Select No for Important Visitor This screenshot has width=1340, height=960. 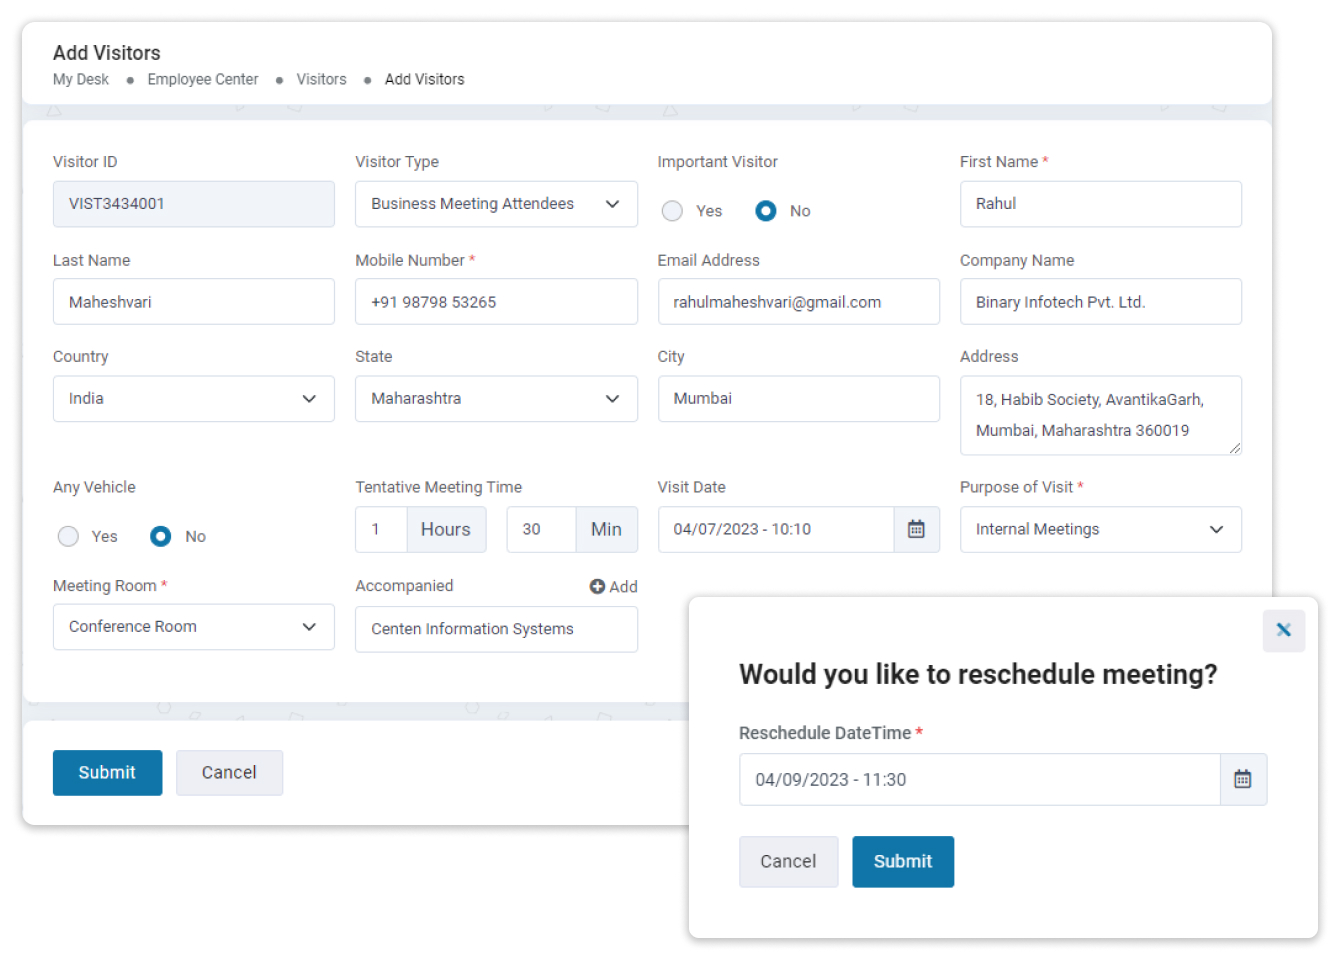[766, 211]
